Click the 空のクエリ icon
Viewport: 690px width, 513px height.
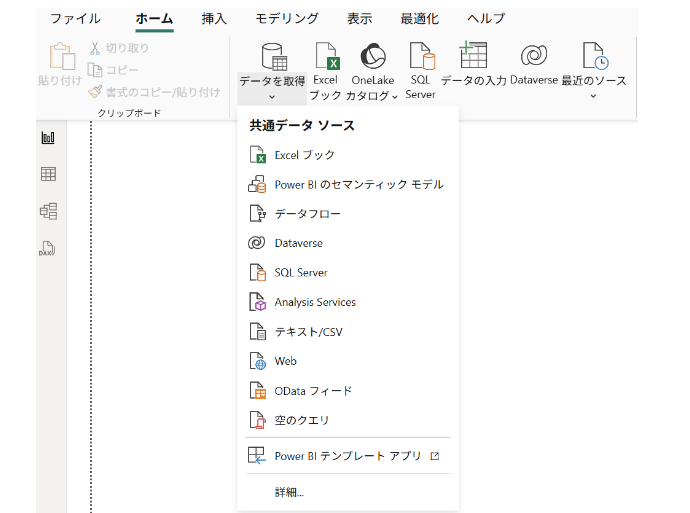[x=258, y=420]
